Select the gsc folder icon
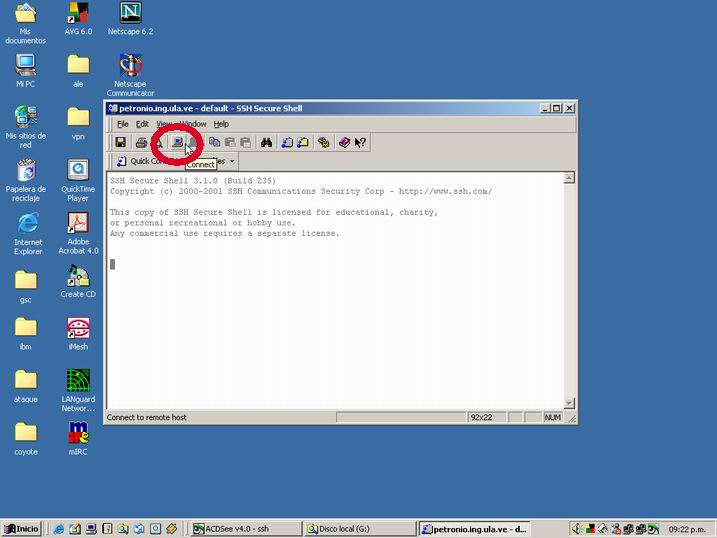Screen dimensions: 717x538 pyautogui.click(x=26, y=287)
